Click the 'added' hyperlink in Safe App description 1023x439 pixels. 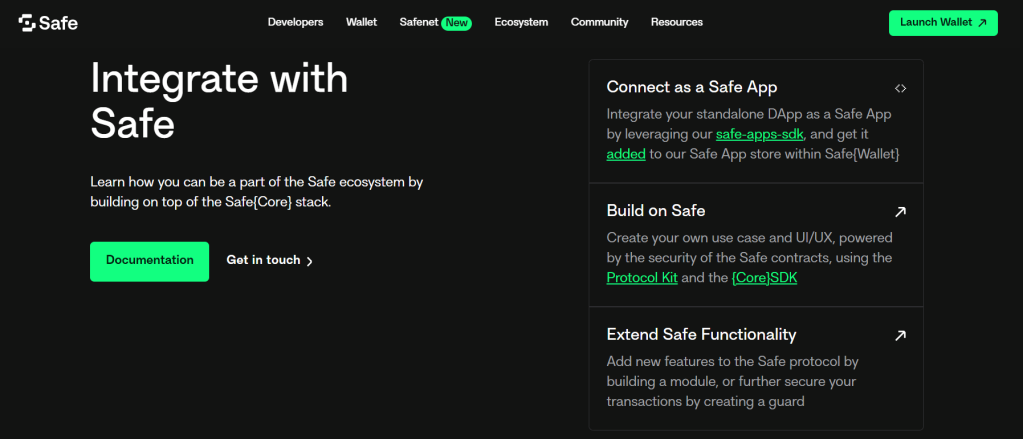point(626,154)
